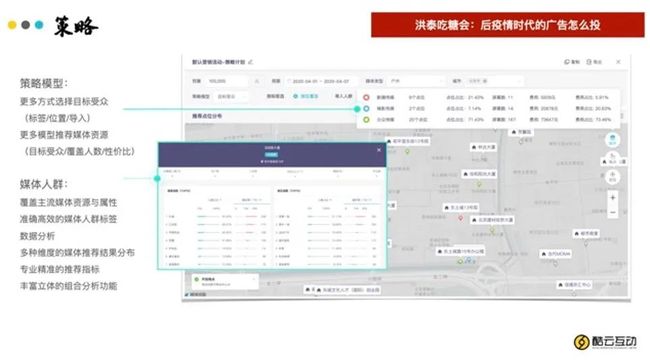Click the green circle legend marker

click(x=366, y=119)
